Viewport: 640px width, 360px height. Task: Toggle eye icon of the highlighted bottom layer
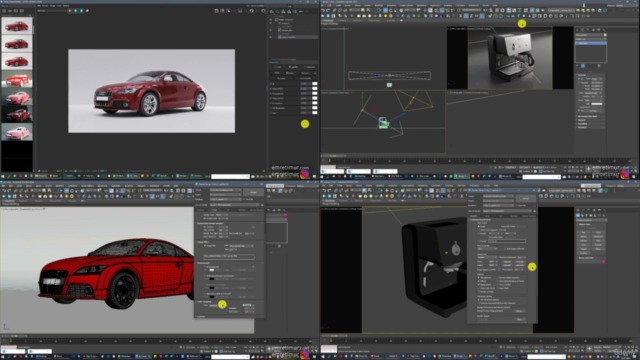tap(271, 37)
